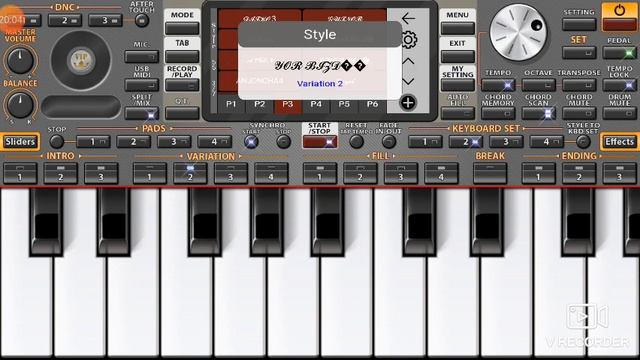Toggle the After Touch switch

point(142,20)
